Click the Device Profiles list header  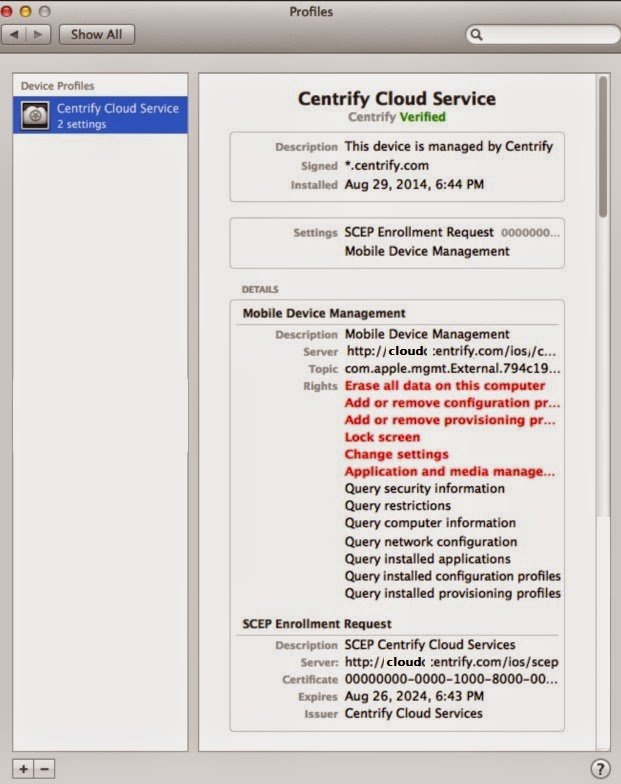tap(58, 86)
